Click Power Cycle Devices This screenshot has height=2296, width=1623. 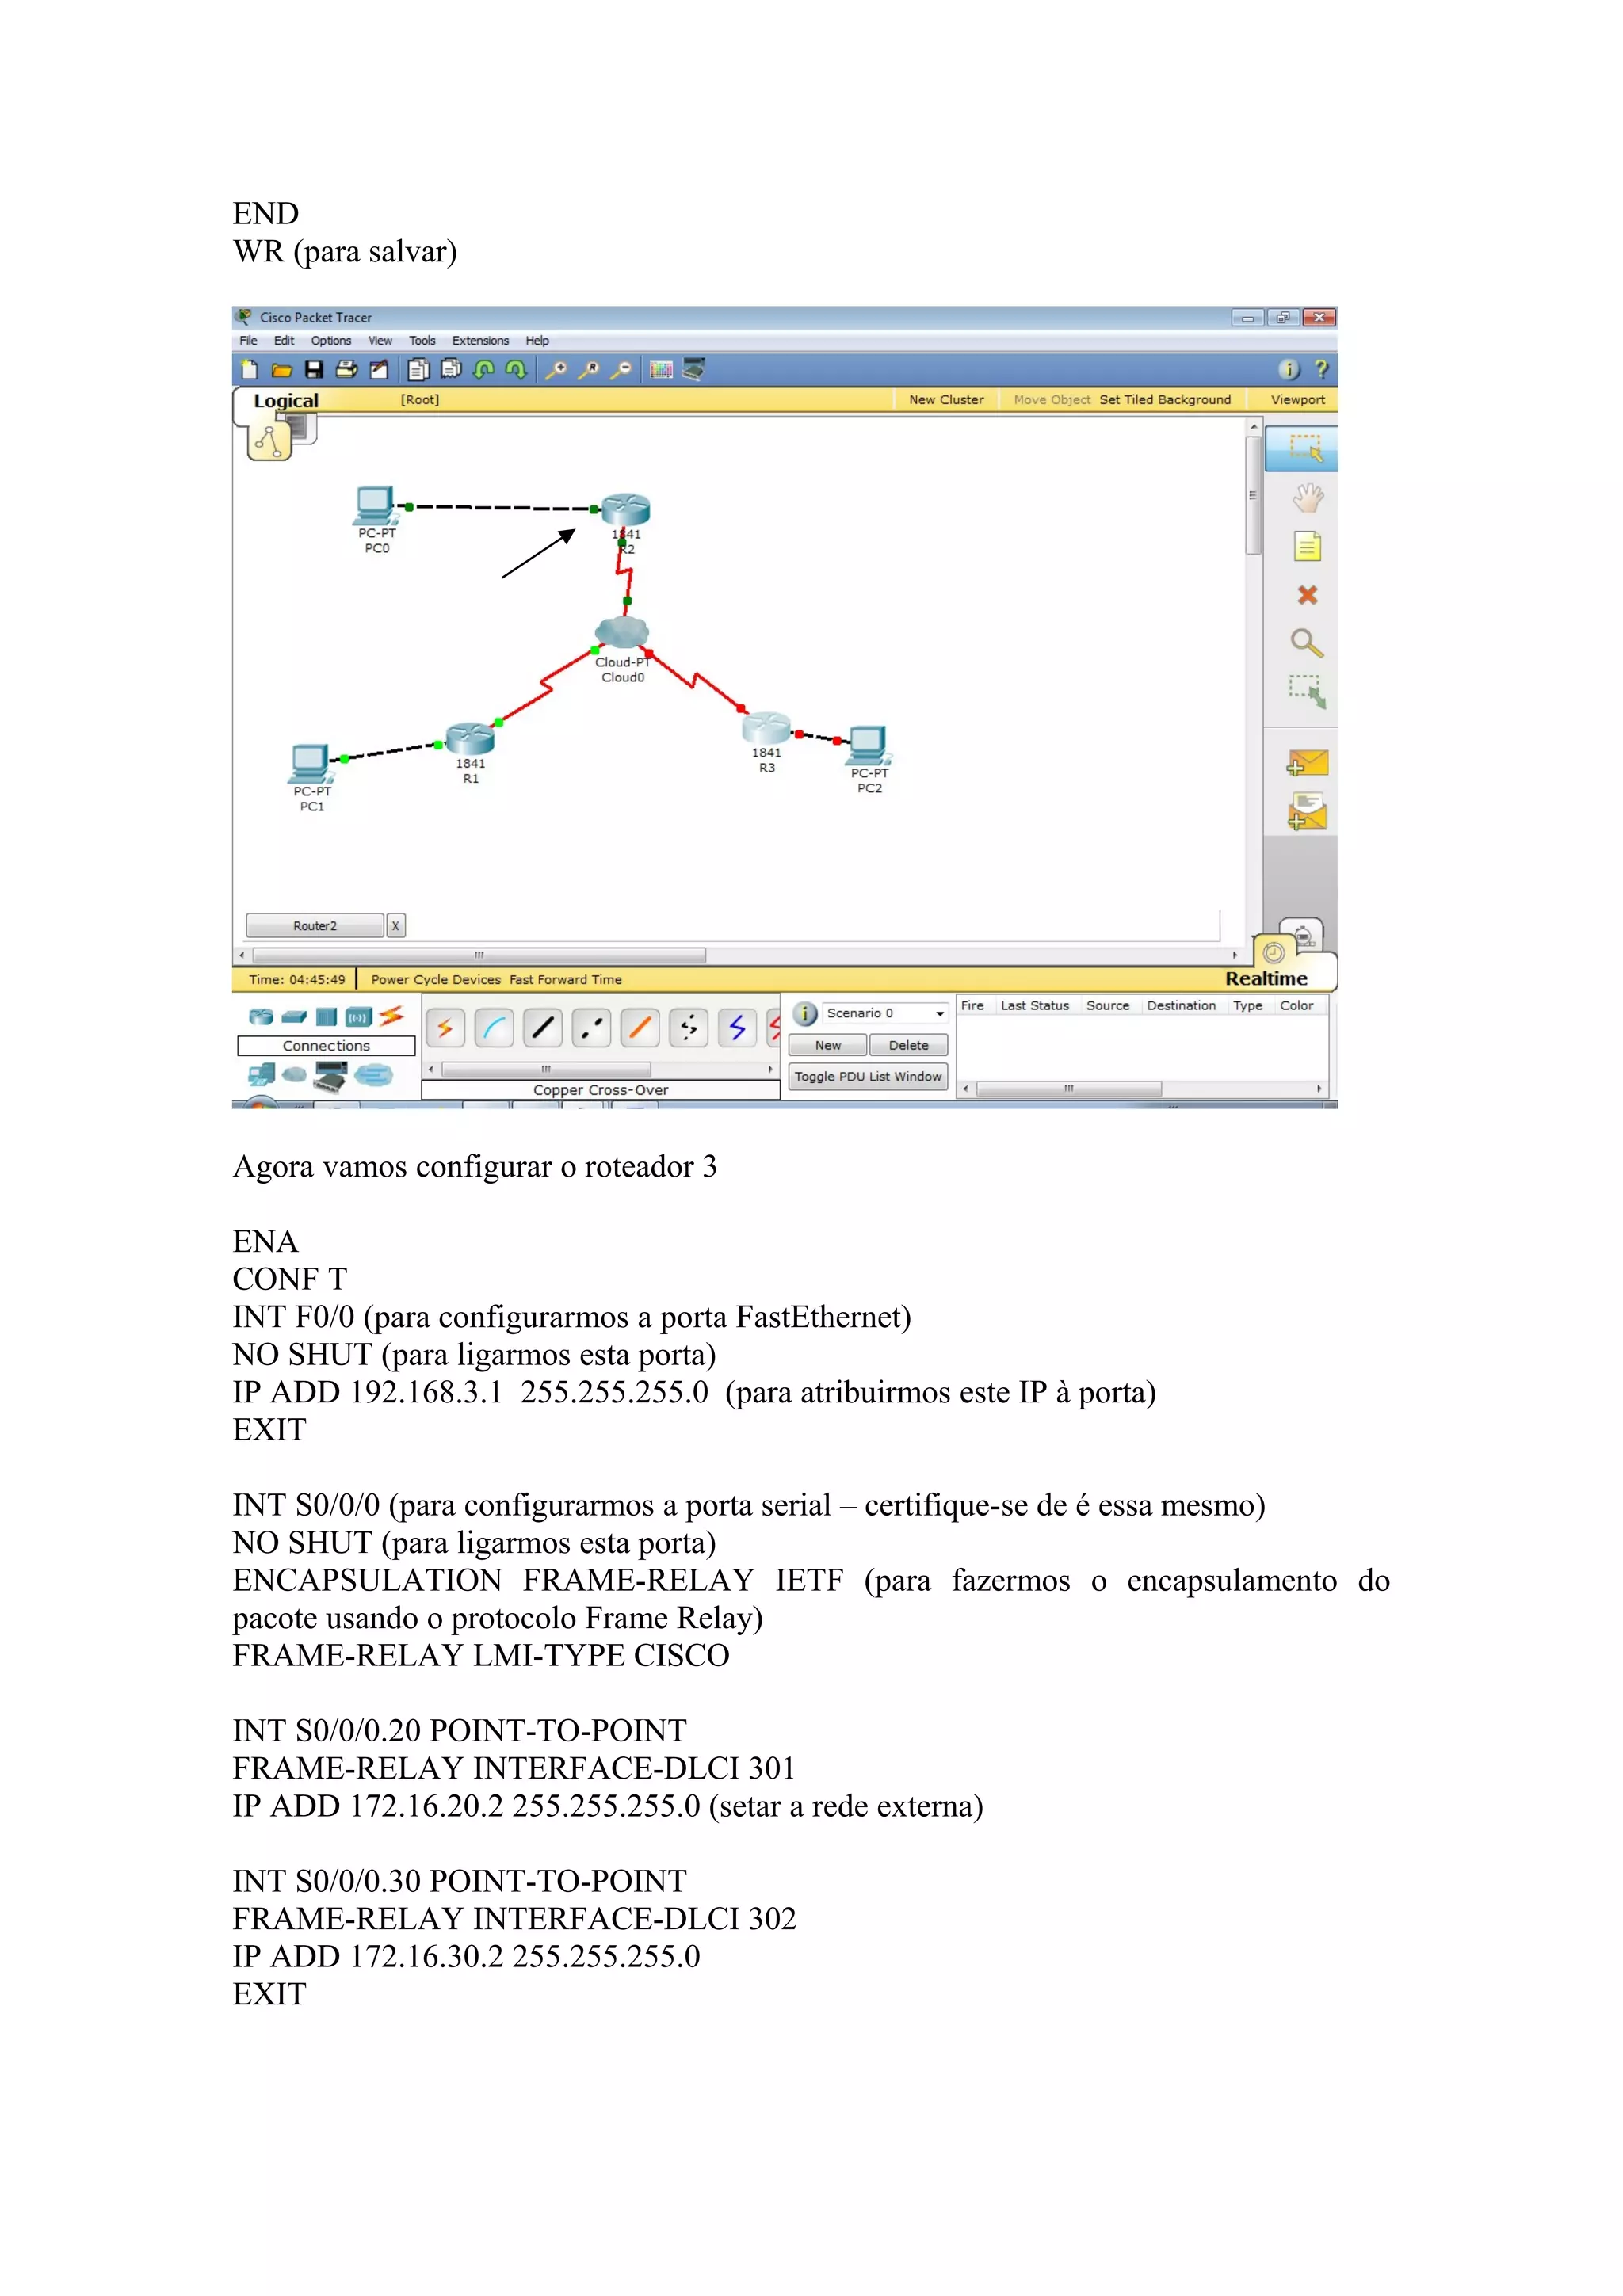pyautogui.click(x=435, y=980)
